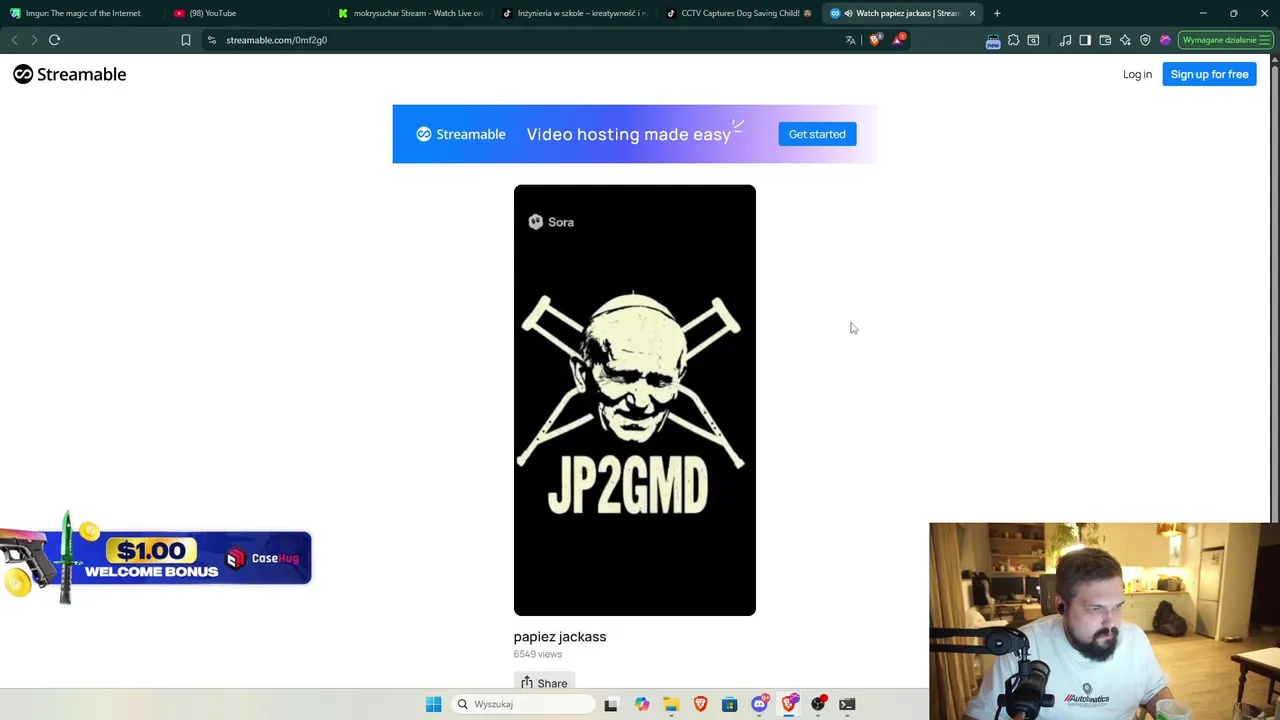
Task: Click the CaseHug welcome bonus ad
Action: click(x=156, y=559)
